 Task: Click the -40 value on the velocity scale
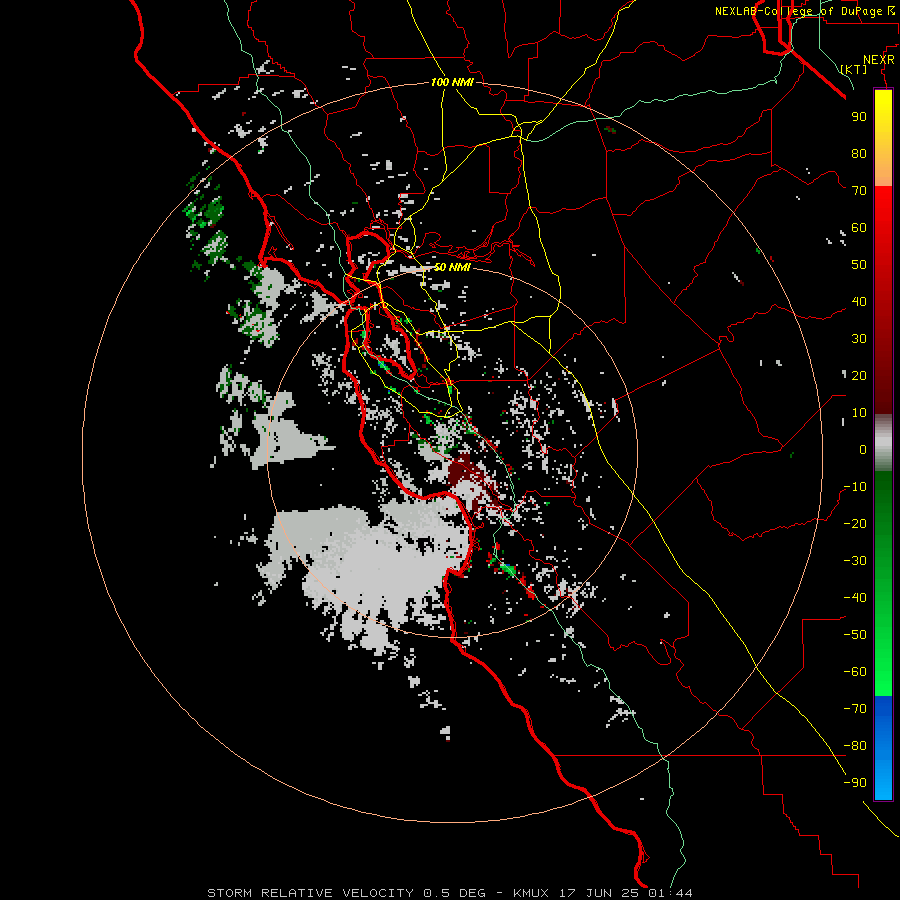click(855, 598)
